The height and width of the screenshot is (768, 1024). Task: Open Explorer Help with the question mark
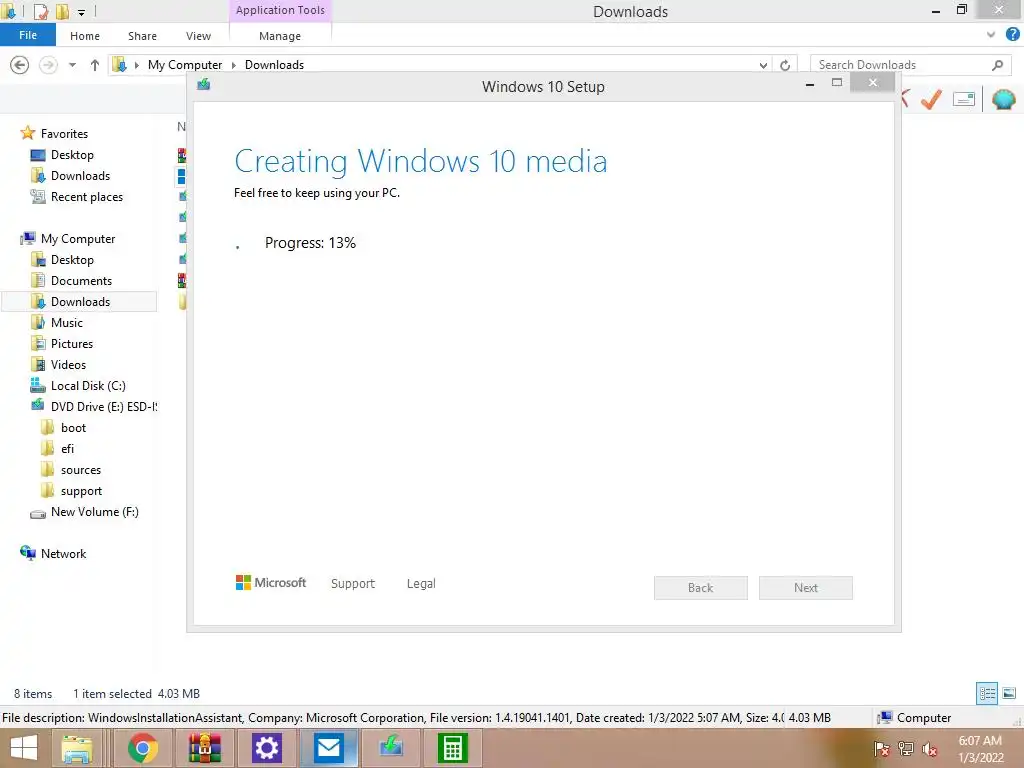1012,35
